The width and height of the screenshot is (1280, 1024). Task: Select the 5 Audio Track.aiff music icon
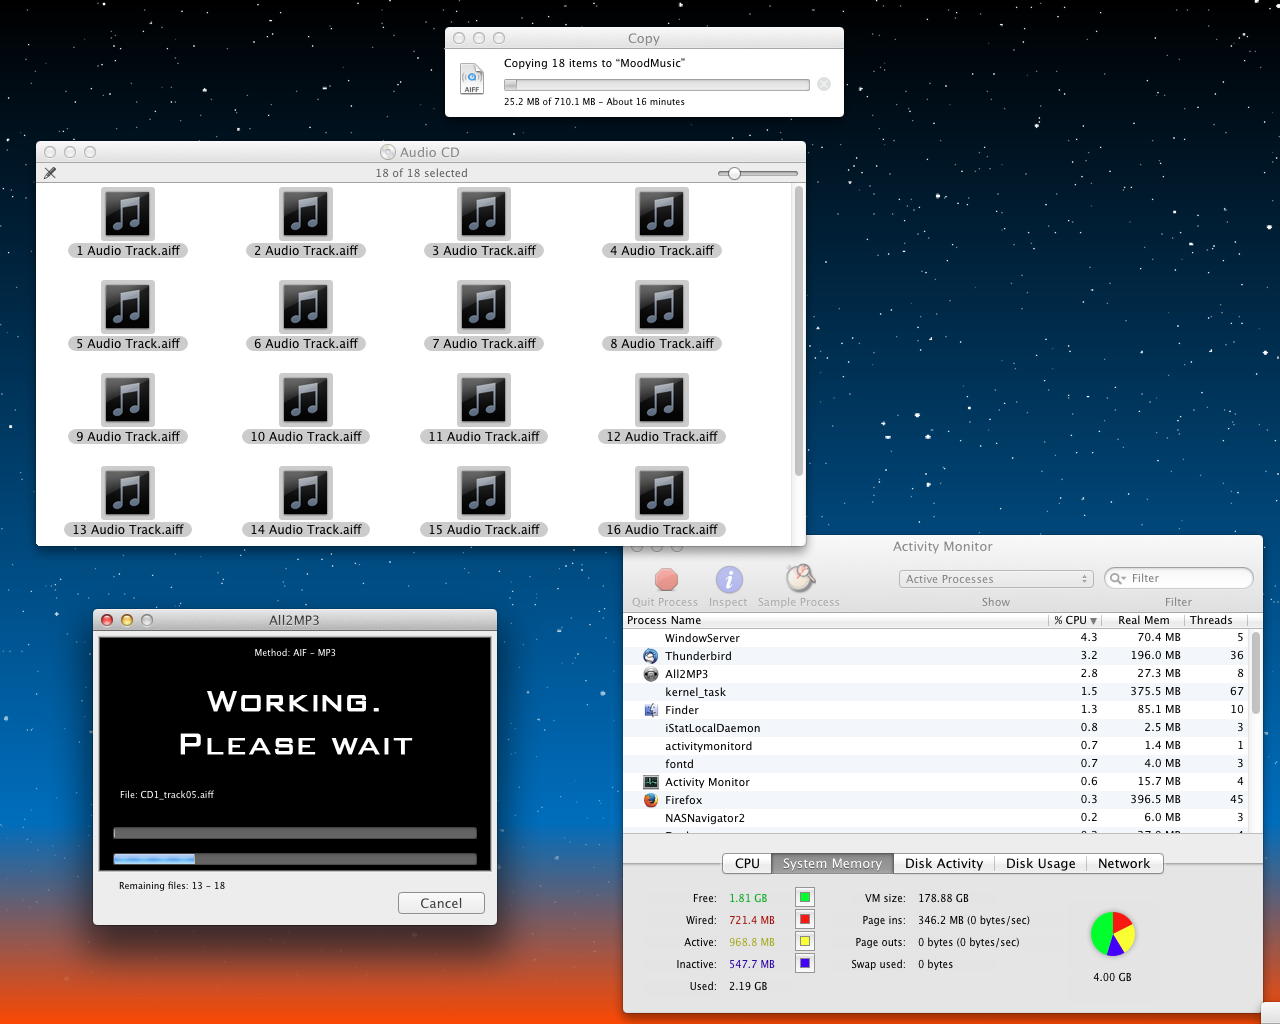tap(128, 307)
